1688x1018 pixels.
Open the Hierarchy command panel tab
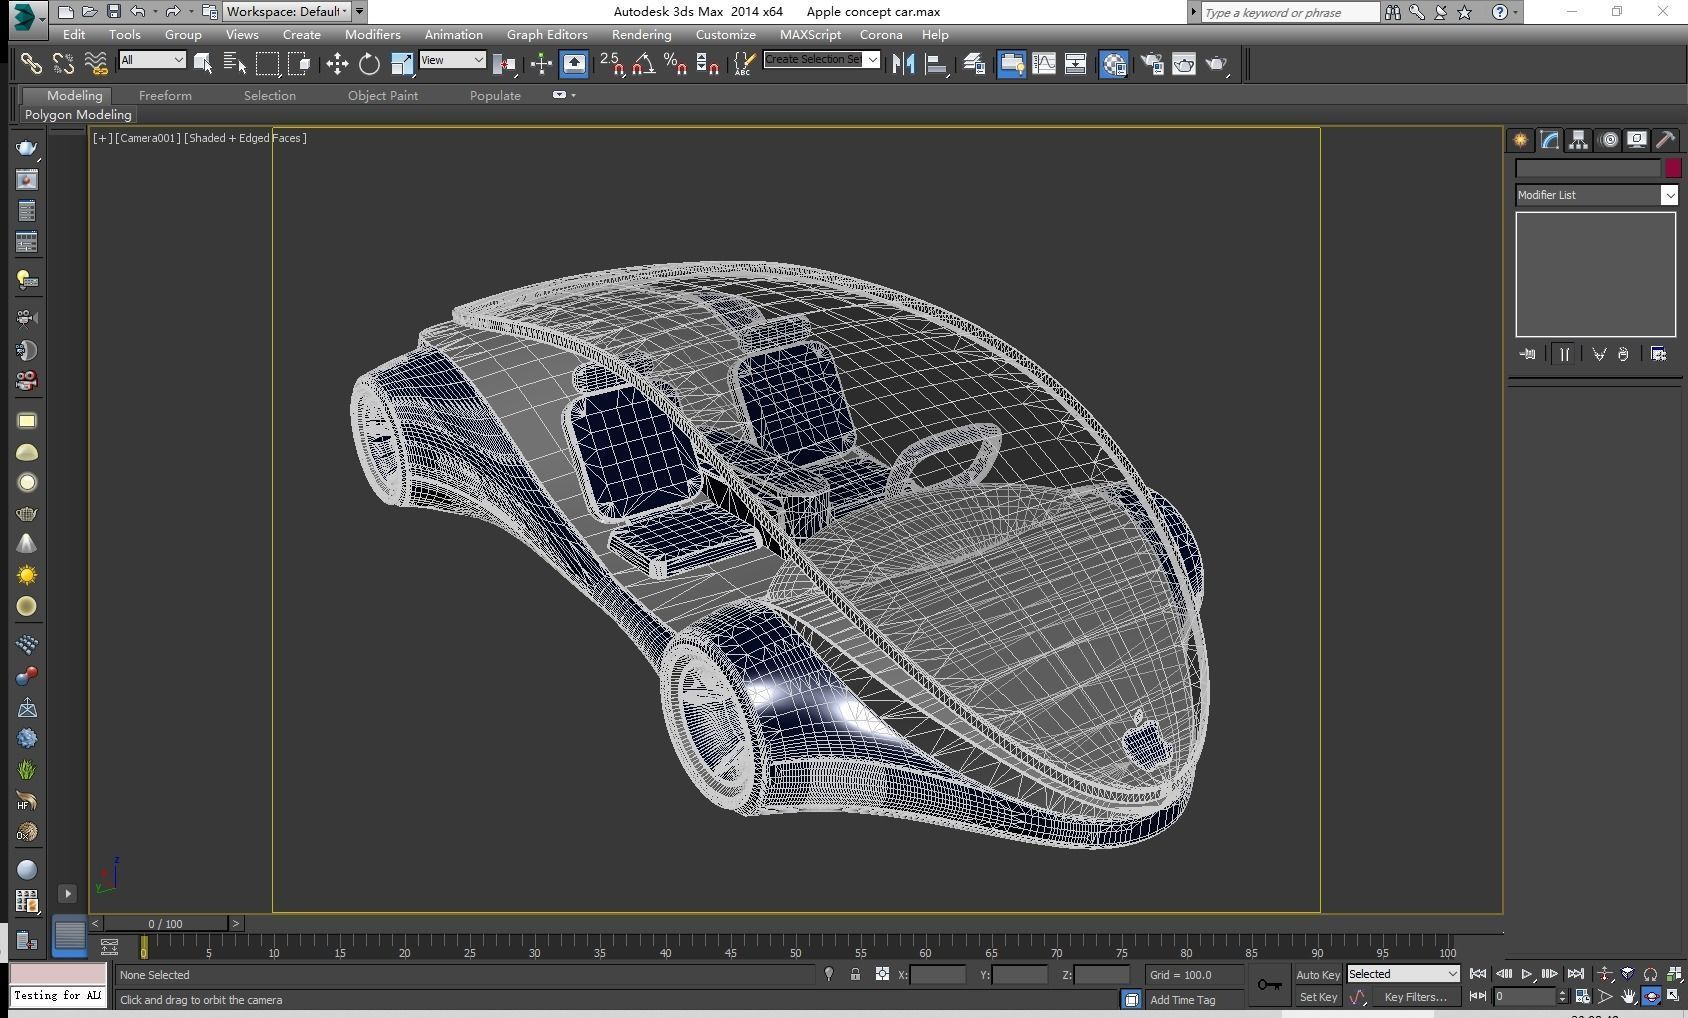tap(1578, 140)
